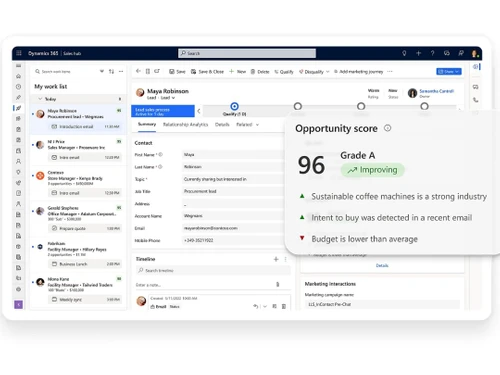Select the active Qualify stage circle
Image resolution: width=500 pixels, height=375 pixels.
(x=234, y=106)
